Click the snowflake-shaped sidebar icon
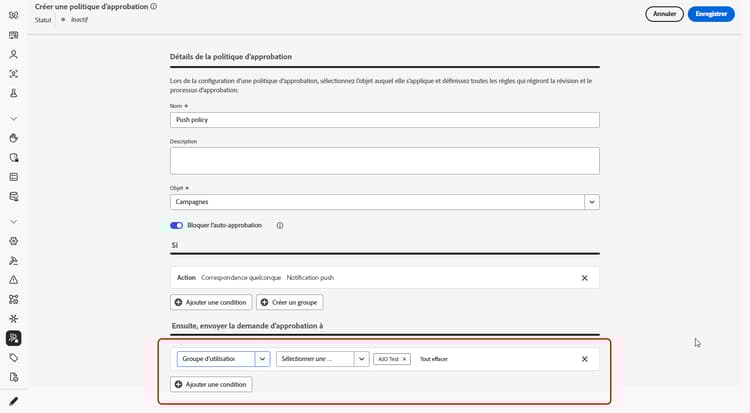This screenshot has width=750, height=413. pos(13,319)
